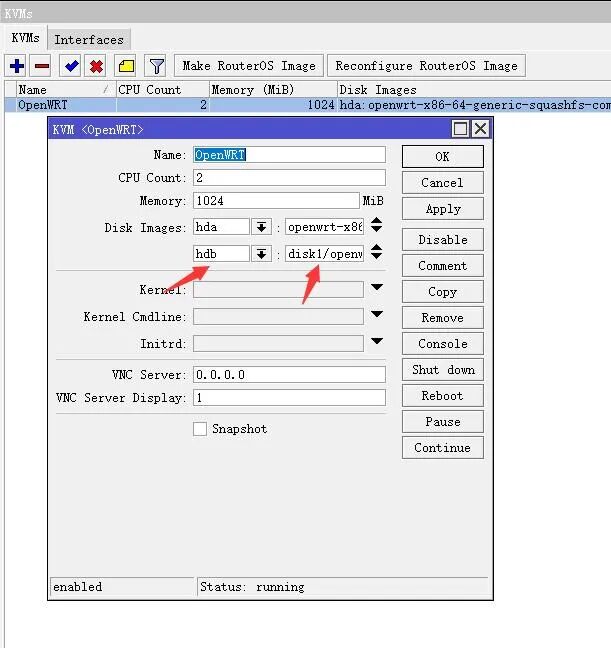Image resolution: width=611 pixels, height=648 pixels.
Task: Focus the disabled Initrd input field
Action: coord(278,343)
